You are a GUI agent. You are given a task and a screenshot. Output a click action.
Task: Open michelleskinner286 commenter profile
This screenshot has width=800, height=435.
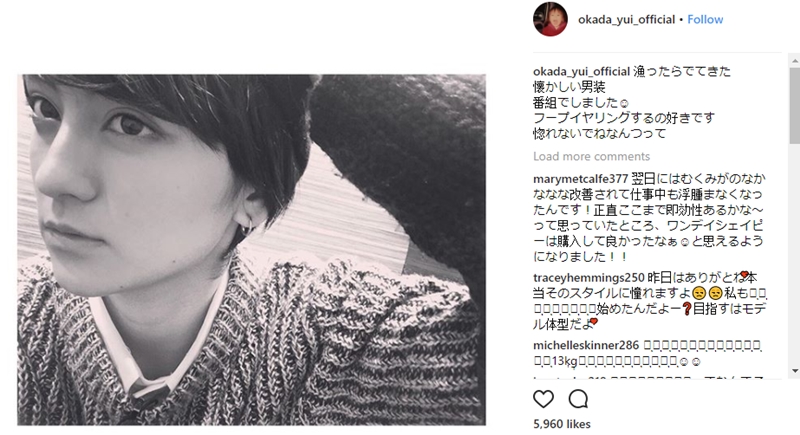(x=586, y=345)
